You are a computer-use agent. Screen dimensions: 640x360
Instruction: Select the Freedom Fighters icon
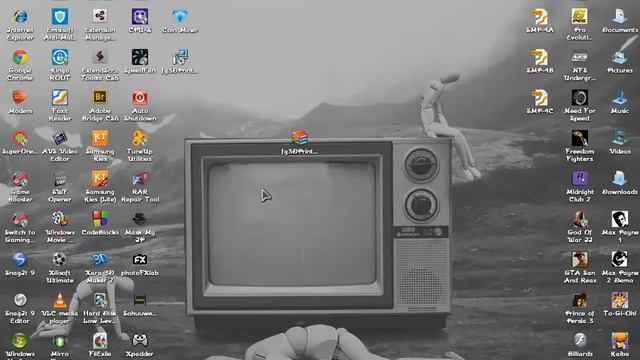580,138
